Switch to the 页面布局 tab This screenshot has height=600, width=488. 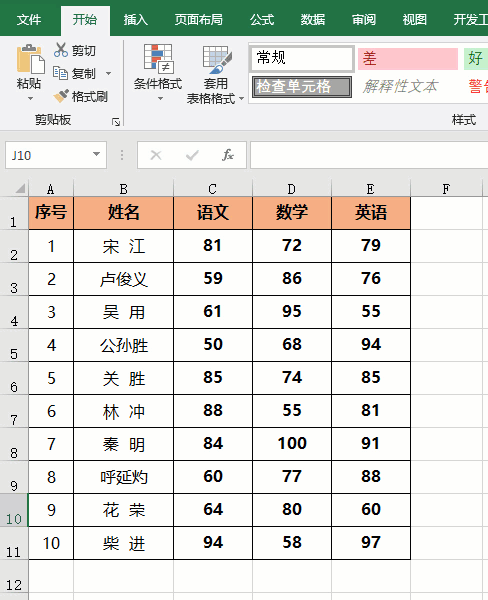(x=199, y=19)
